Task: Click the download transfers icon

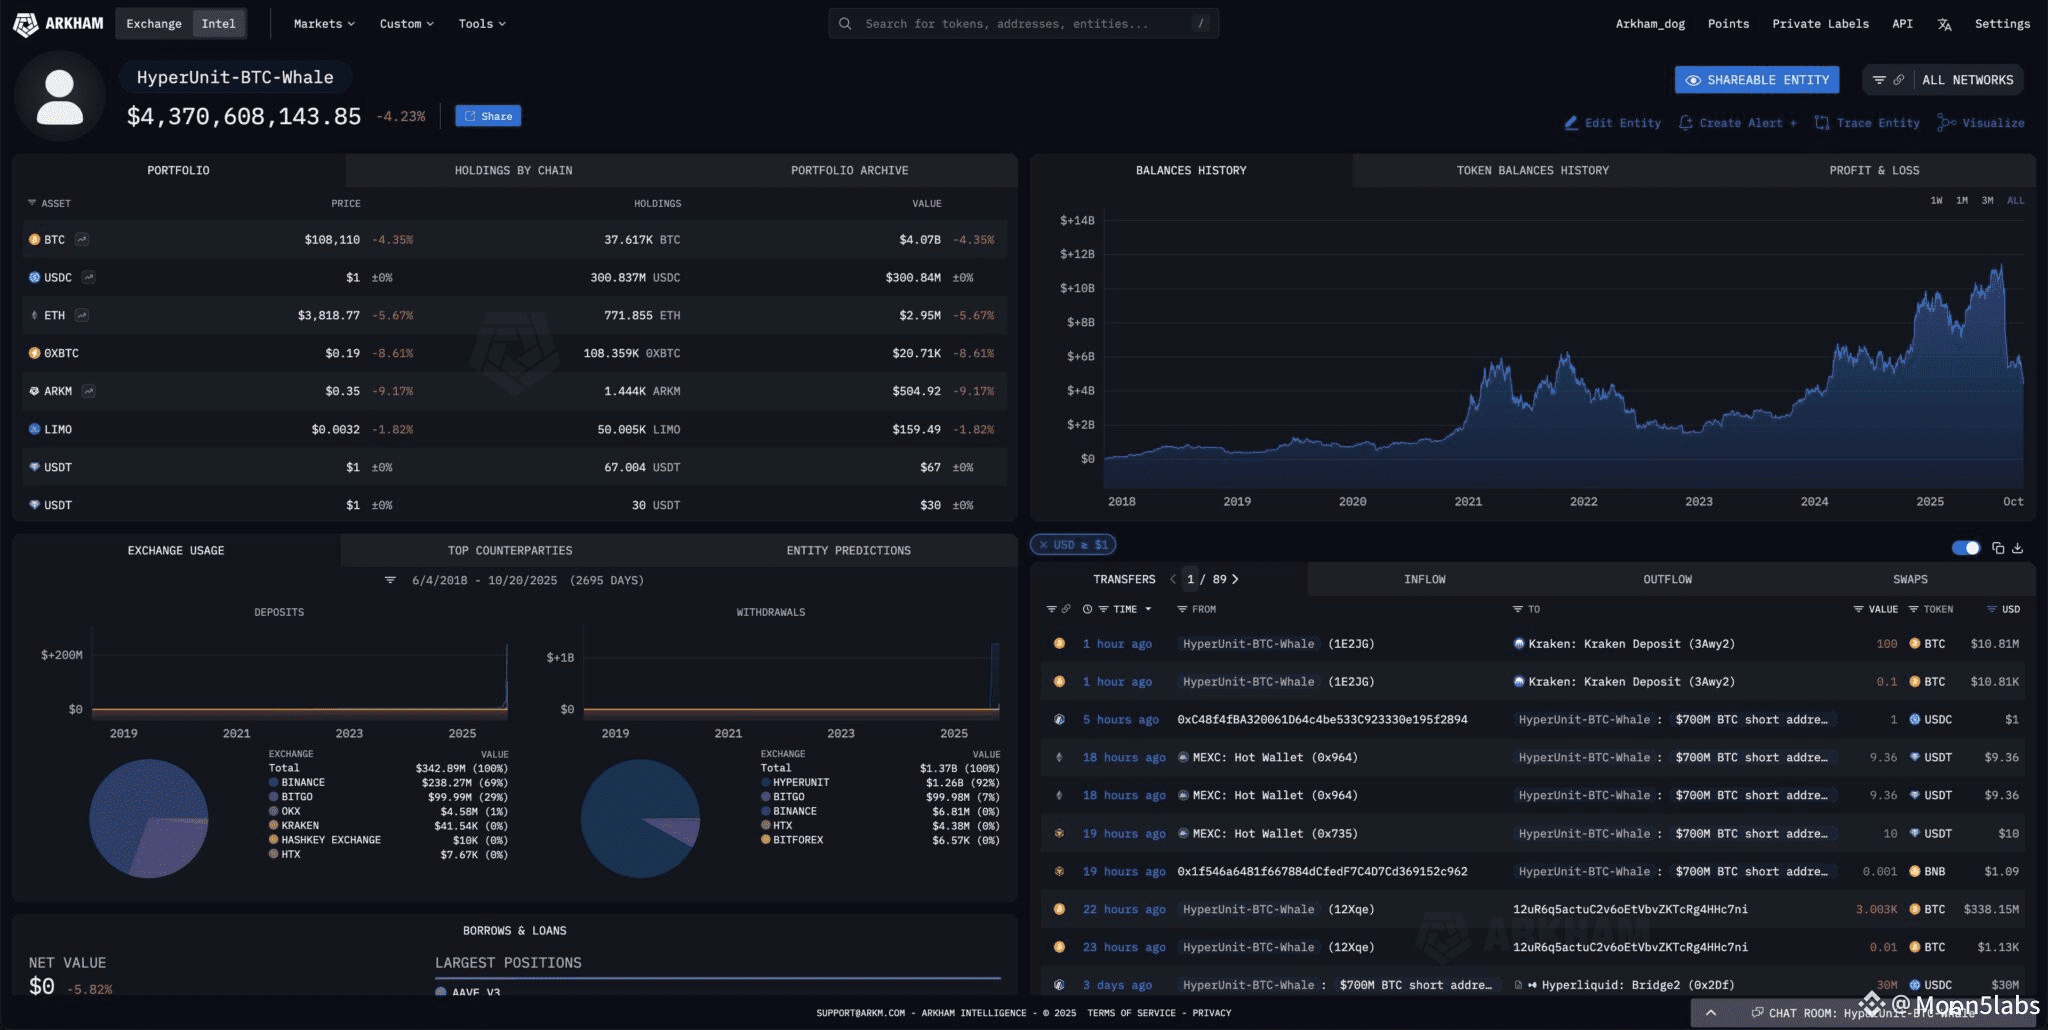Action: pyautogui.click(x=2017, y=548)
